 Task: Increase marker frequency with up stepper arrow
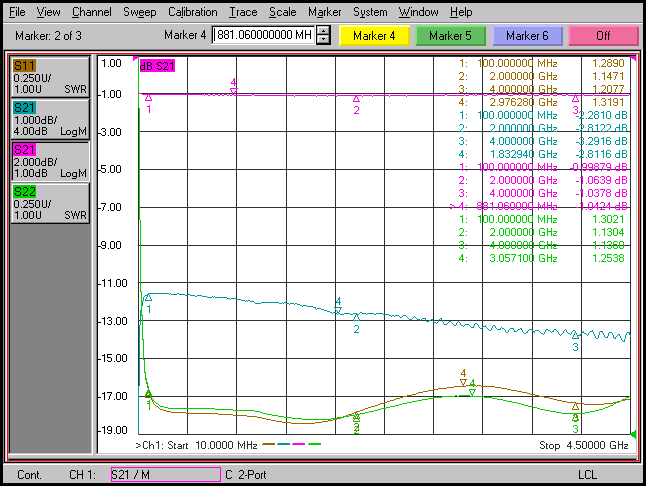pyautogui.click(x=323, y=30)
